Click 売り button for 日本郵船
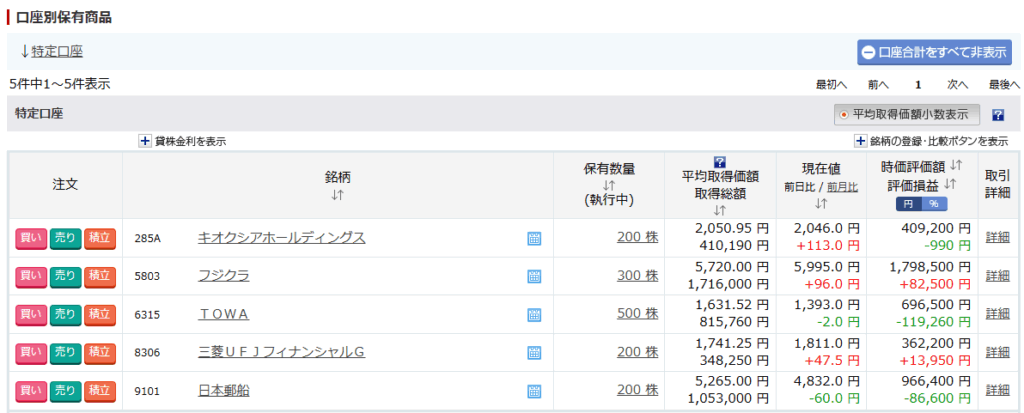Viewport: 1024px width, 413px height. point(65,392)
